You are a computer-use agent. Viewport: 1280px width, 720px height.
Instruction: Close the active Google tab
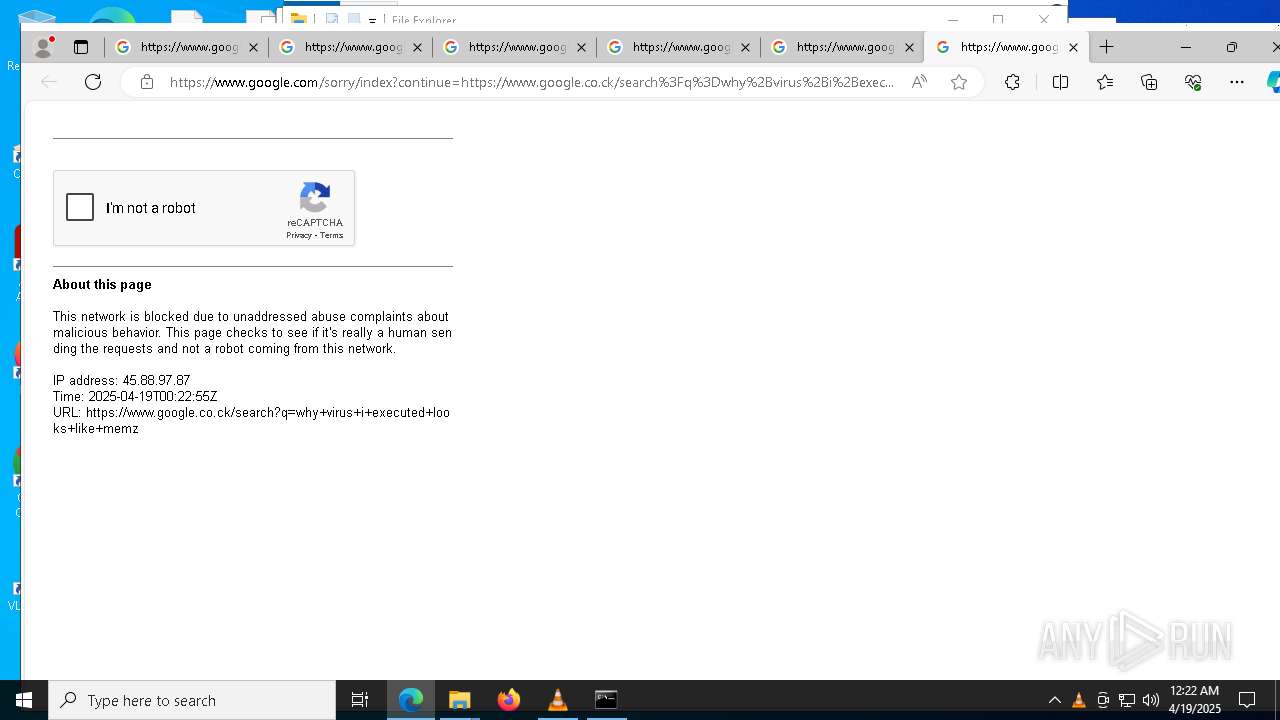(1073, 47)
